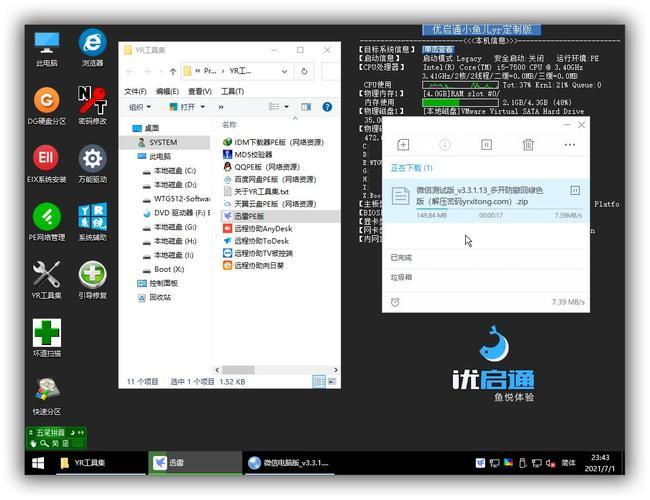Open 工具(T) menu
Screen dimensions: 650x500
[x=232, y=91]
